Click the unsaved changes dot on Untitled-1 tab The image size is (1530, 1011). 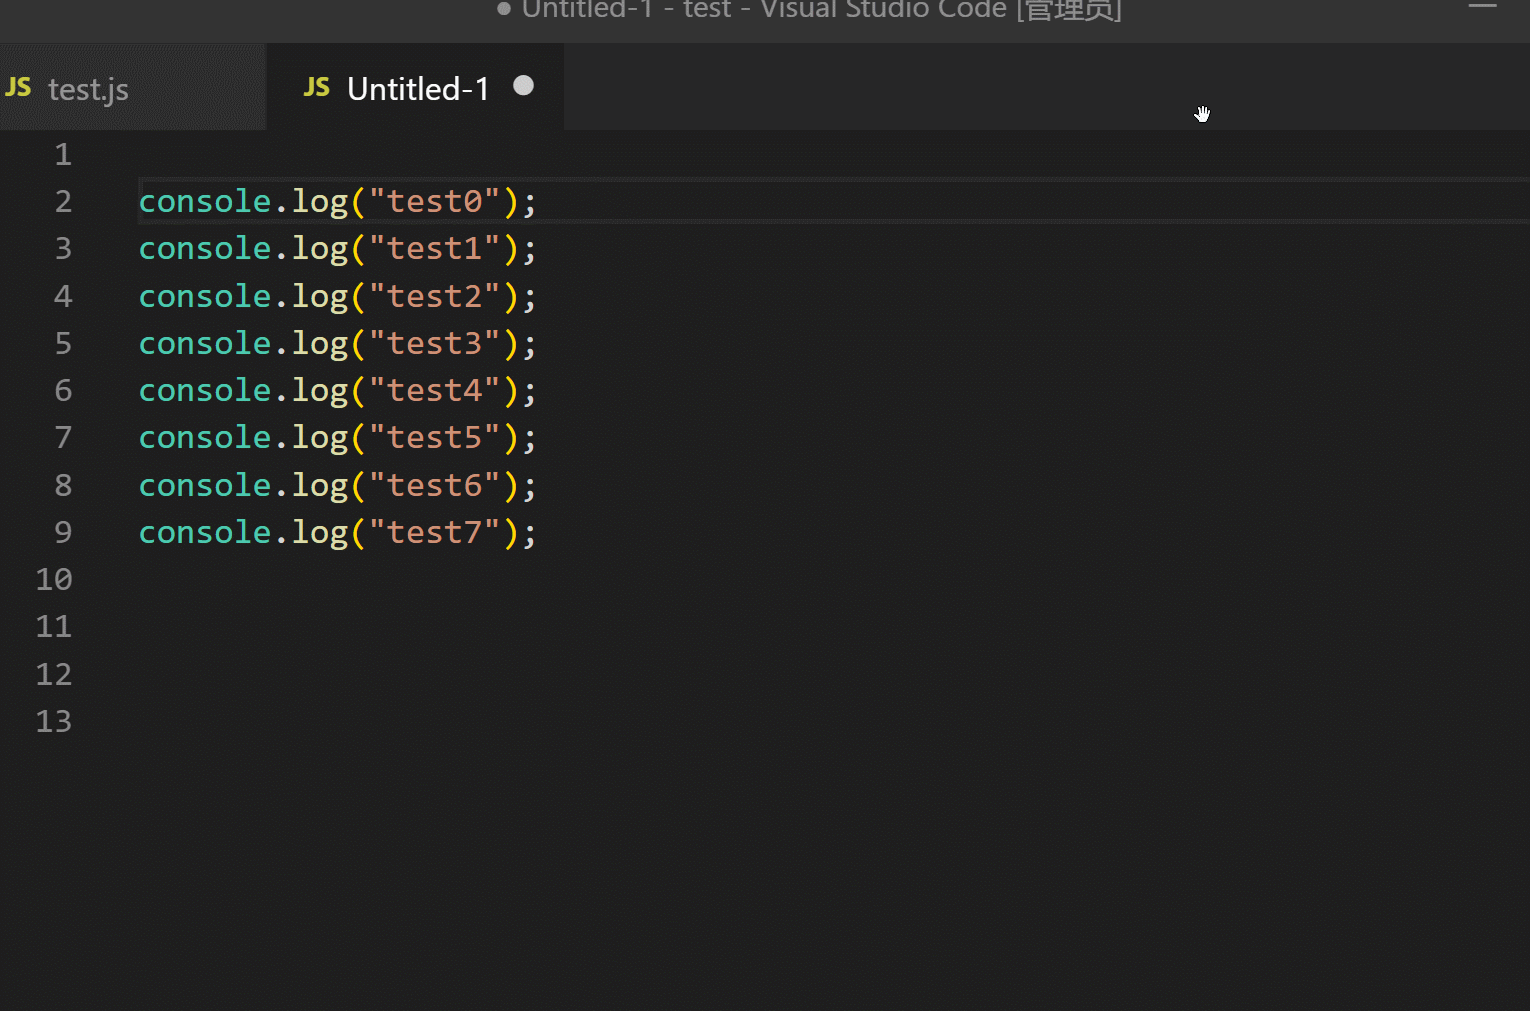[x=523, y=86]
